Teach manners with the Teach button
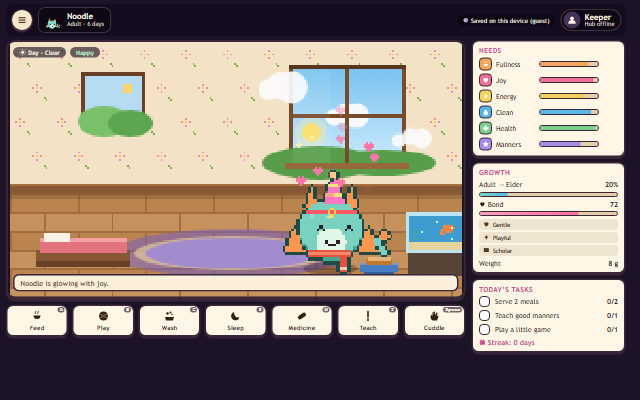640x400 pixels. coord(368,320)
